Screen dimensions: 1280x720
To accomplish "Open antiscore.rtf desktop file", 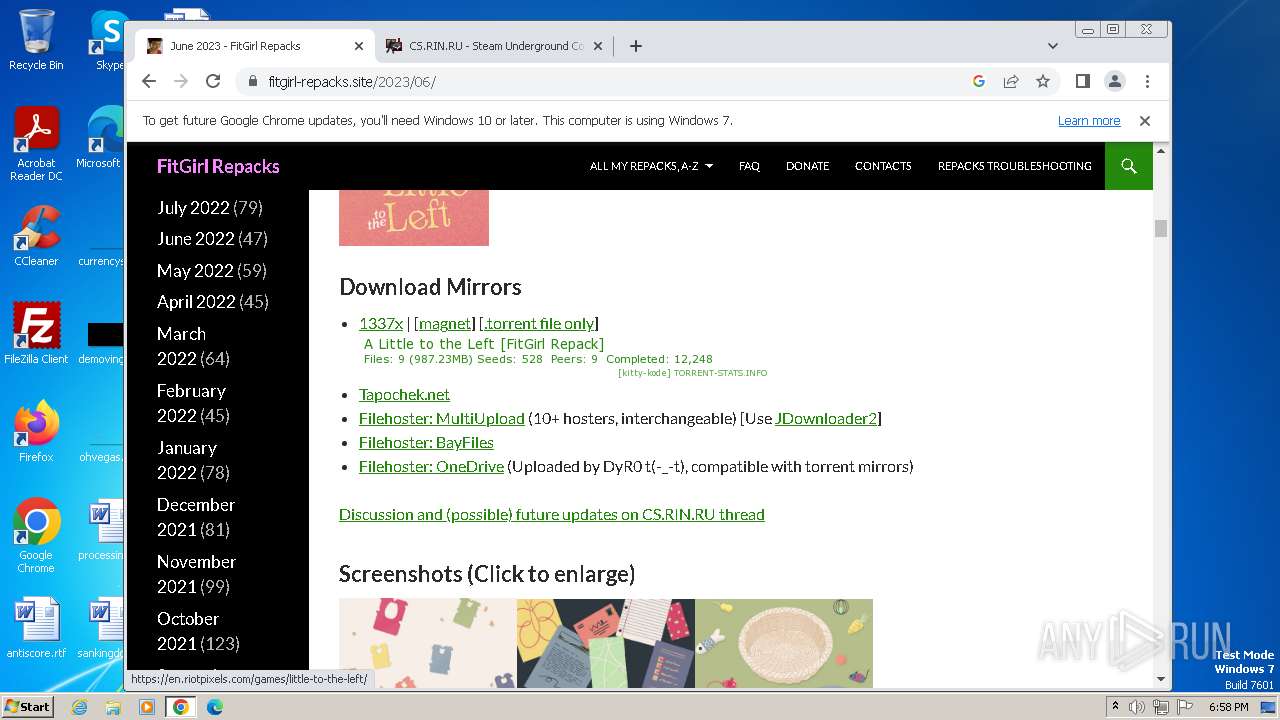I will (x=36, y=628).
